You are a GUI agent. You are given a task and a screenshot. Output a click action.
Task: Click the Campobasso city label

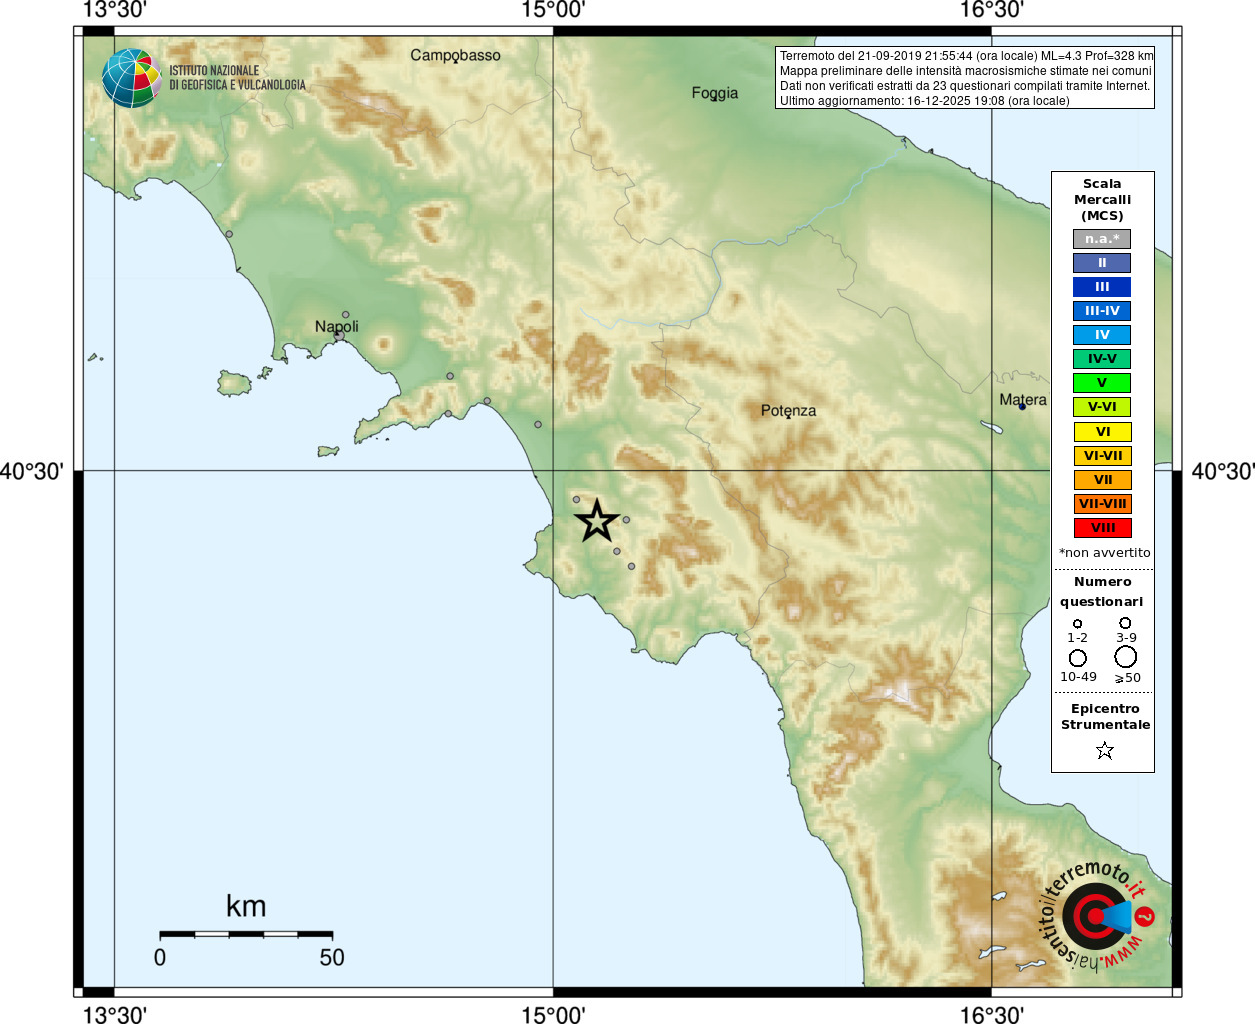[455, 55]
